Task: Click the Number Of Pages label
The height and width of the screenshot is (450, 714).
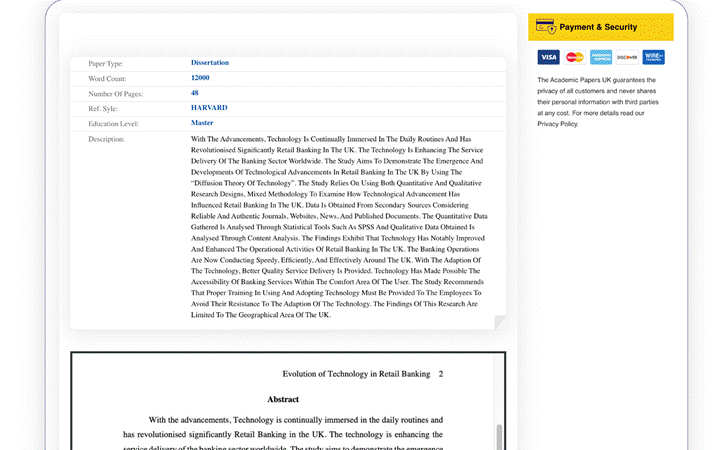Action: tap(116, 94)
